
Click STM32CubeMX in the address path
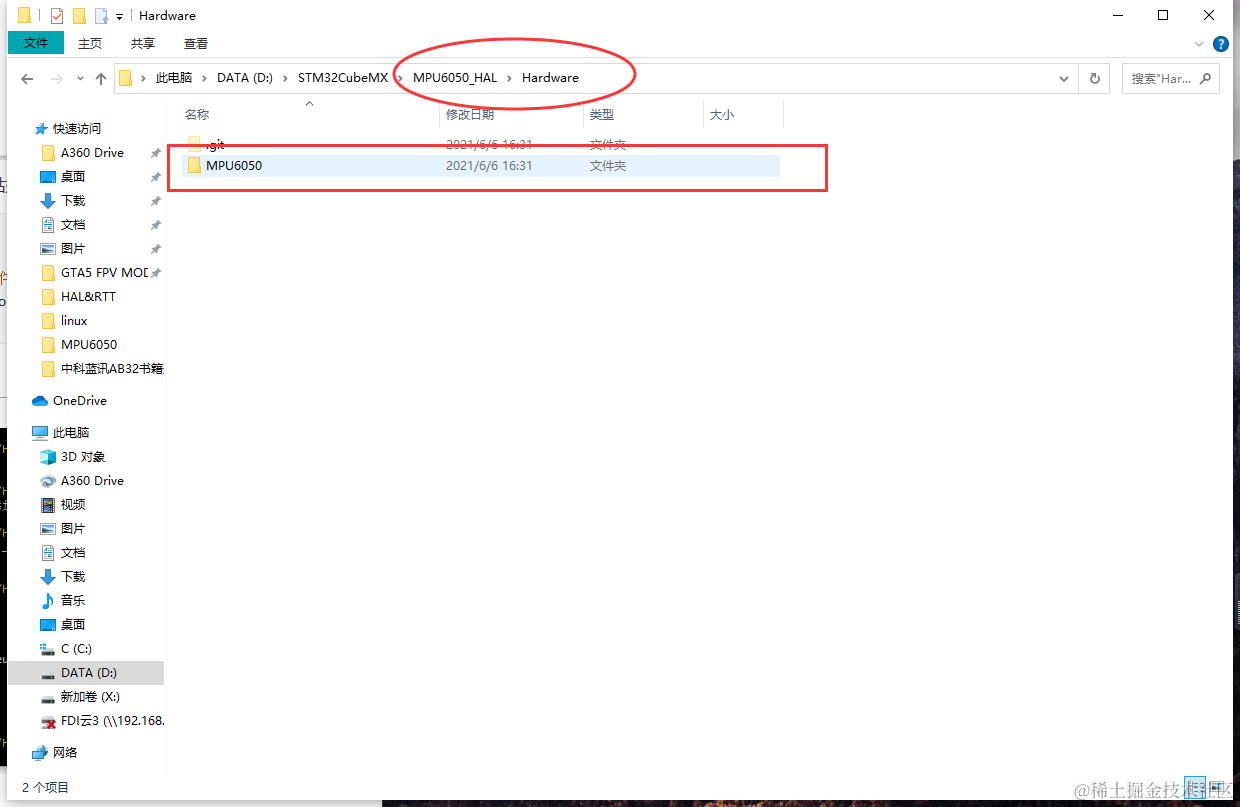tap(342, 78)
